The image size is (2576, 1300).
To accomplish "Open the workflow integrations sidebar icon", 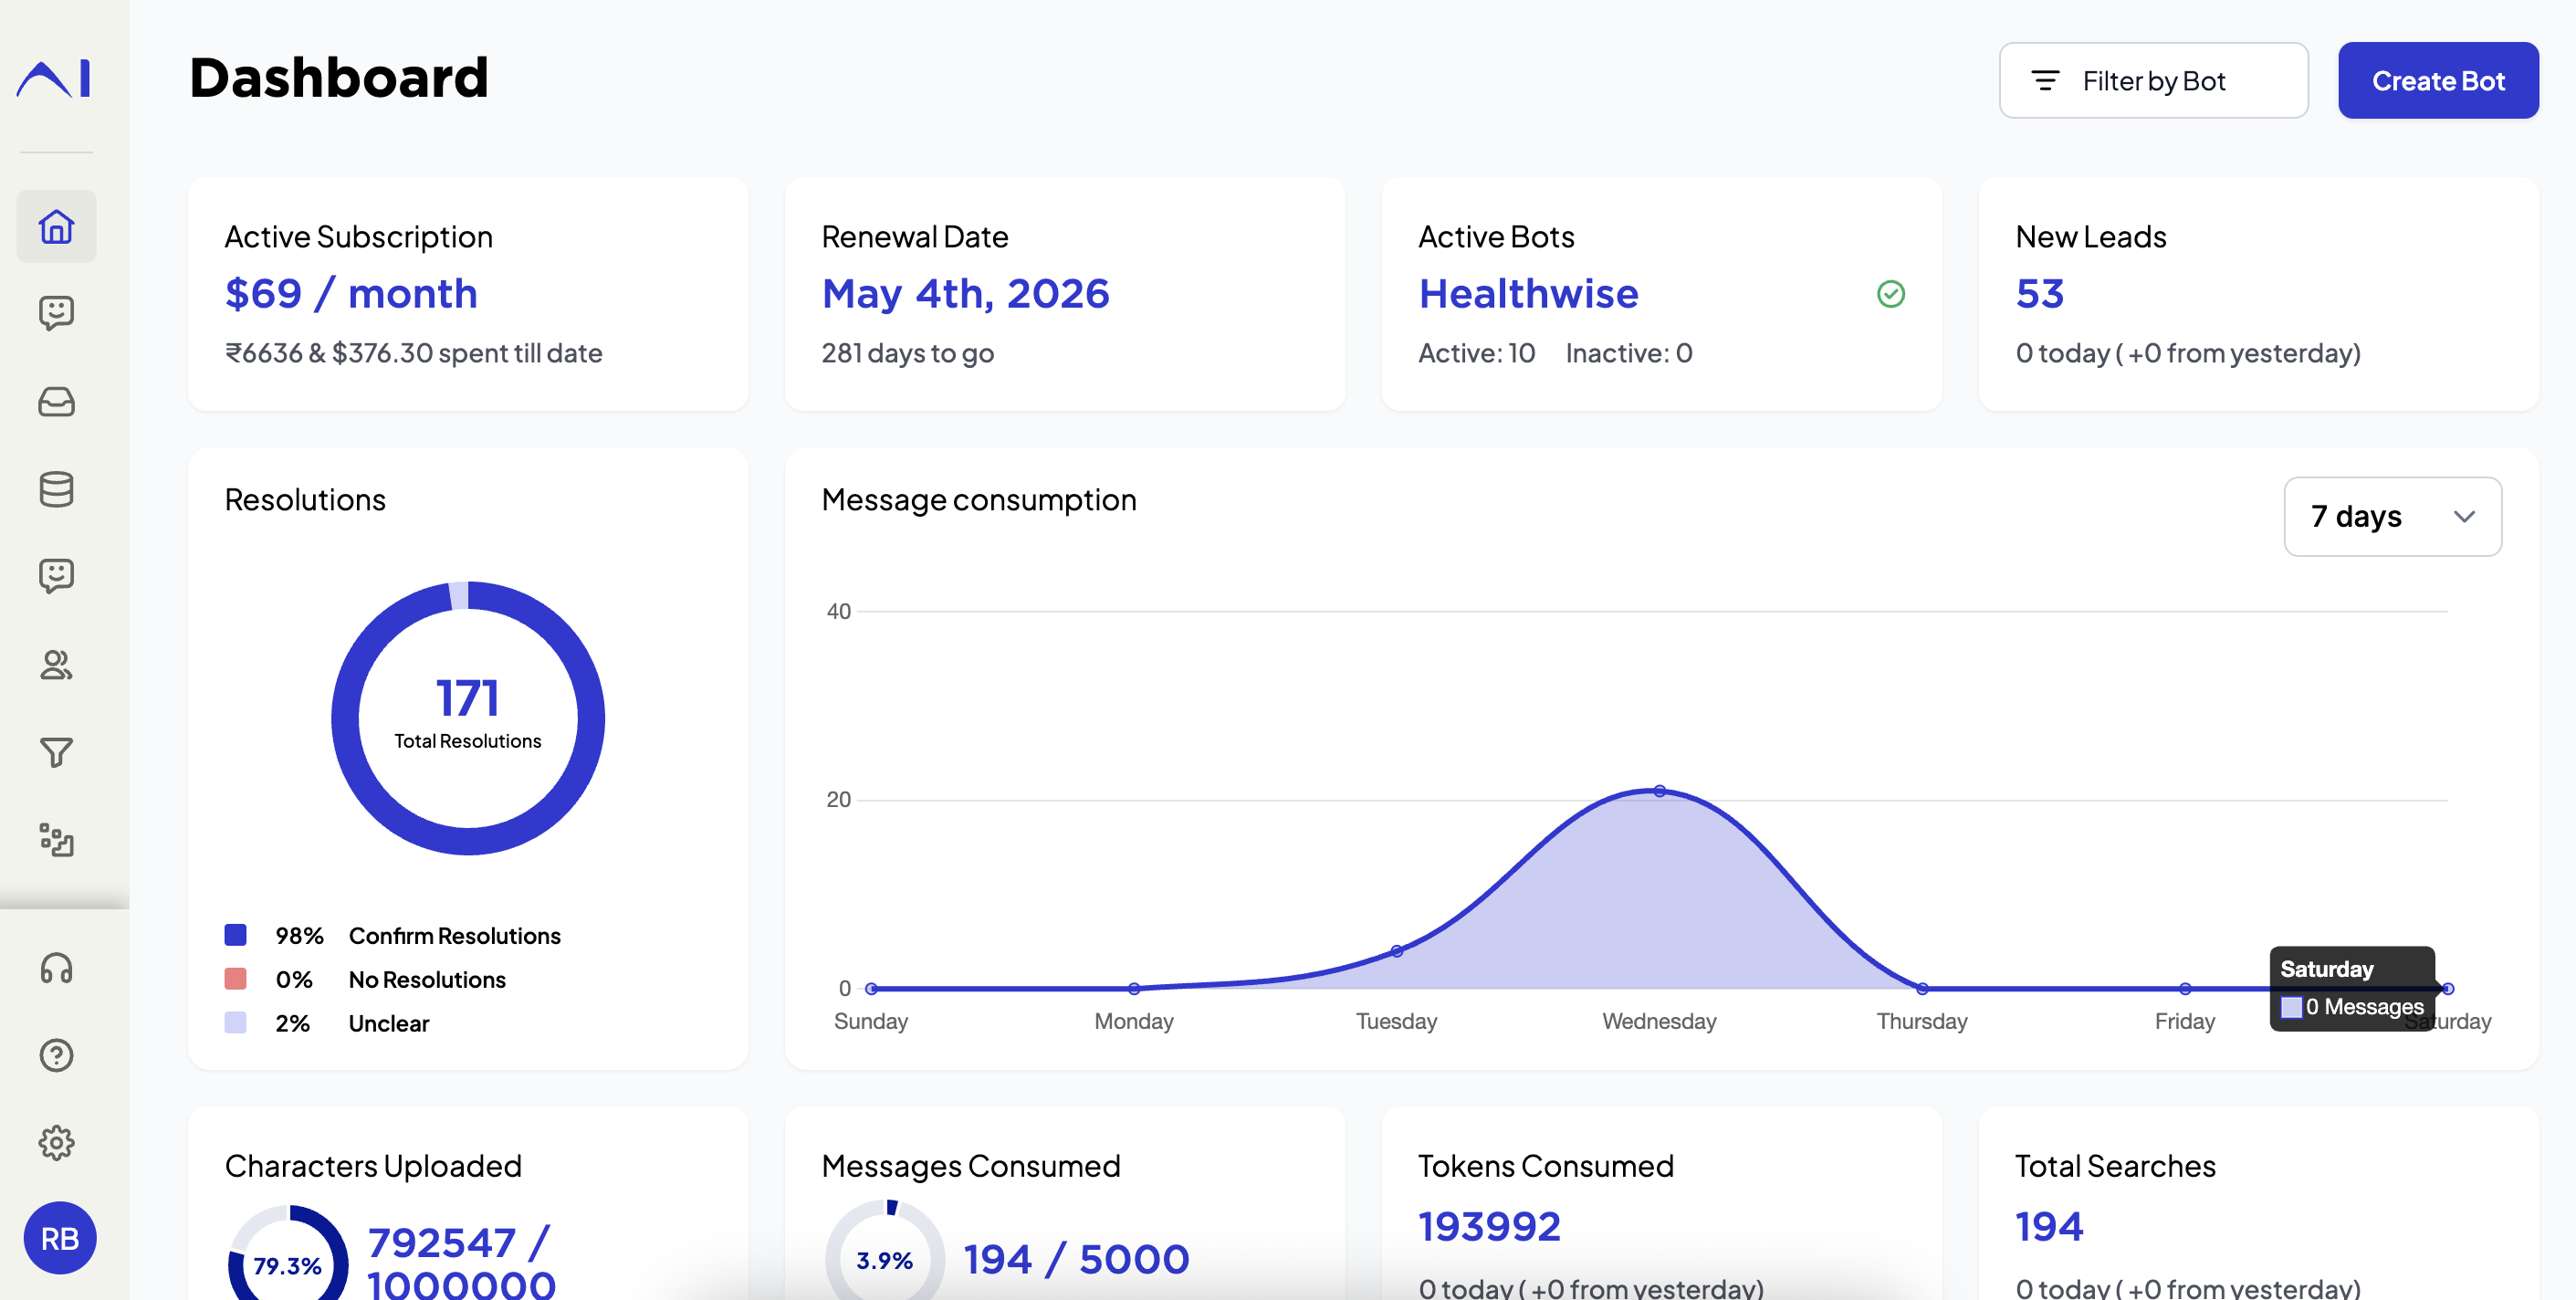I will coord(56,840).
